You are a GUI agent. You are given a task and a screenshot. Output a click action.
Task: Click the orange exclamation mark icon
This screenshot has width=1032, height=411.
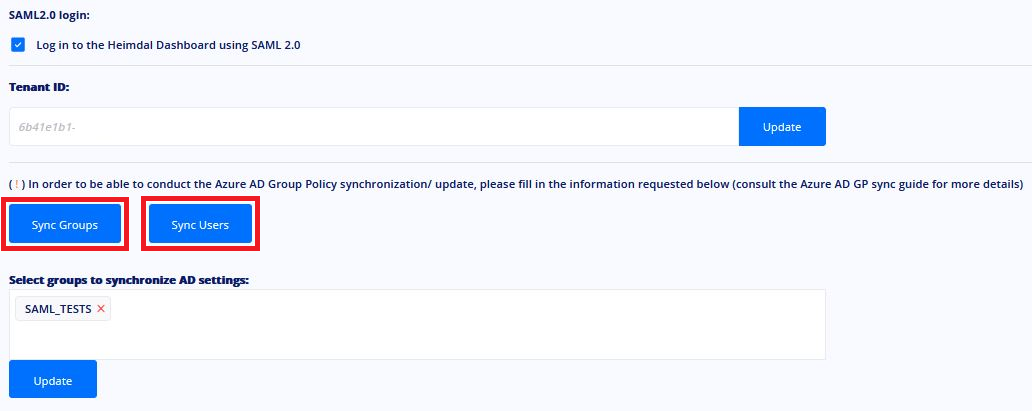(16, 184)
